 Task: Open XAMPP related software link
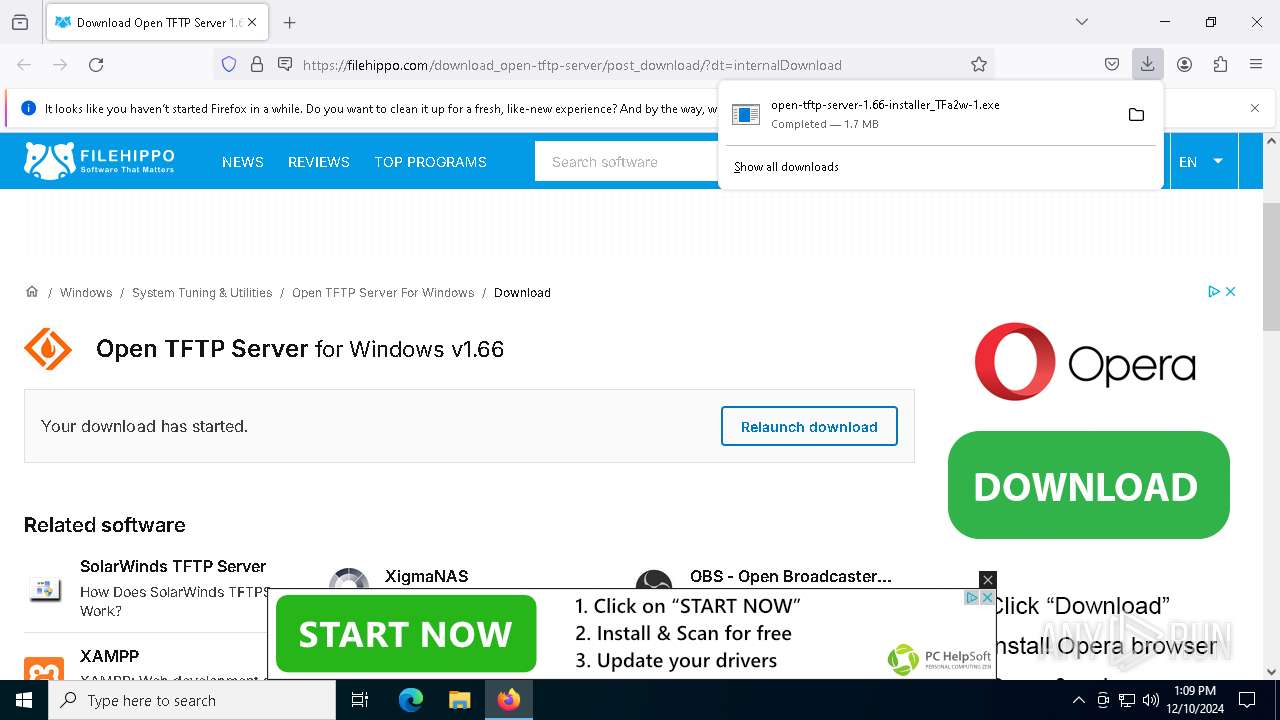(x=110, y=656)
